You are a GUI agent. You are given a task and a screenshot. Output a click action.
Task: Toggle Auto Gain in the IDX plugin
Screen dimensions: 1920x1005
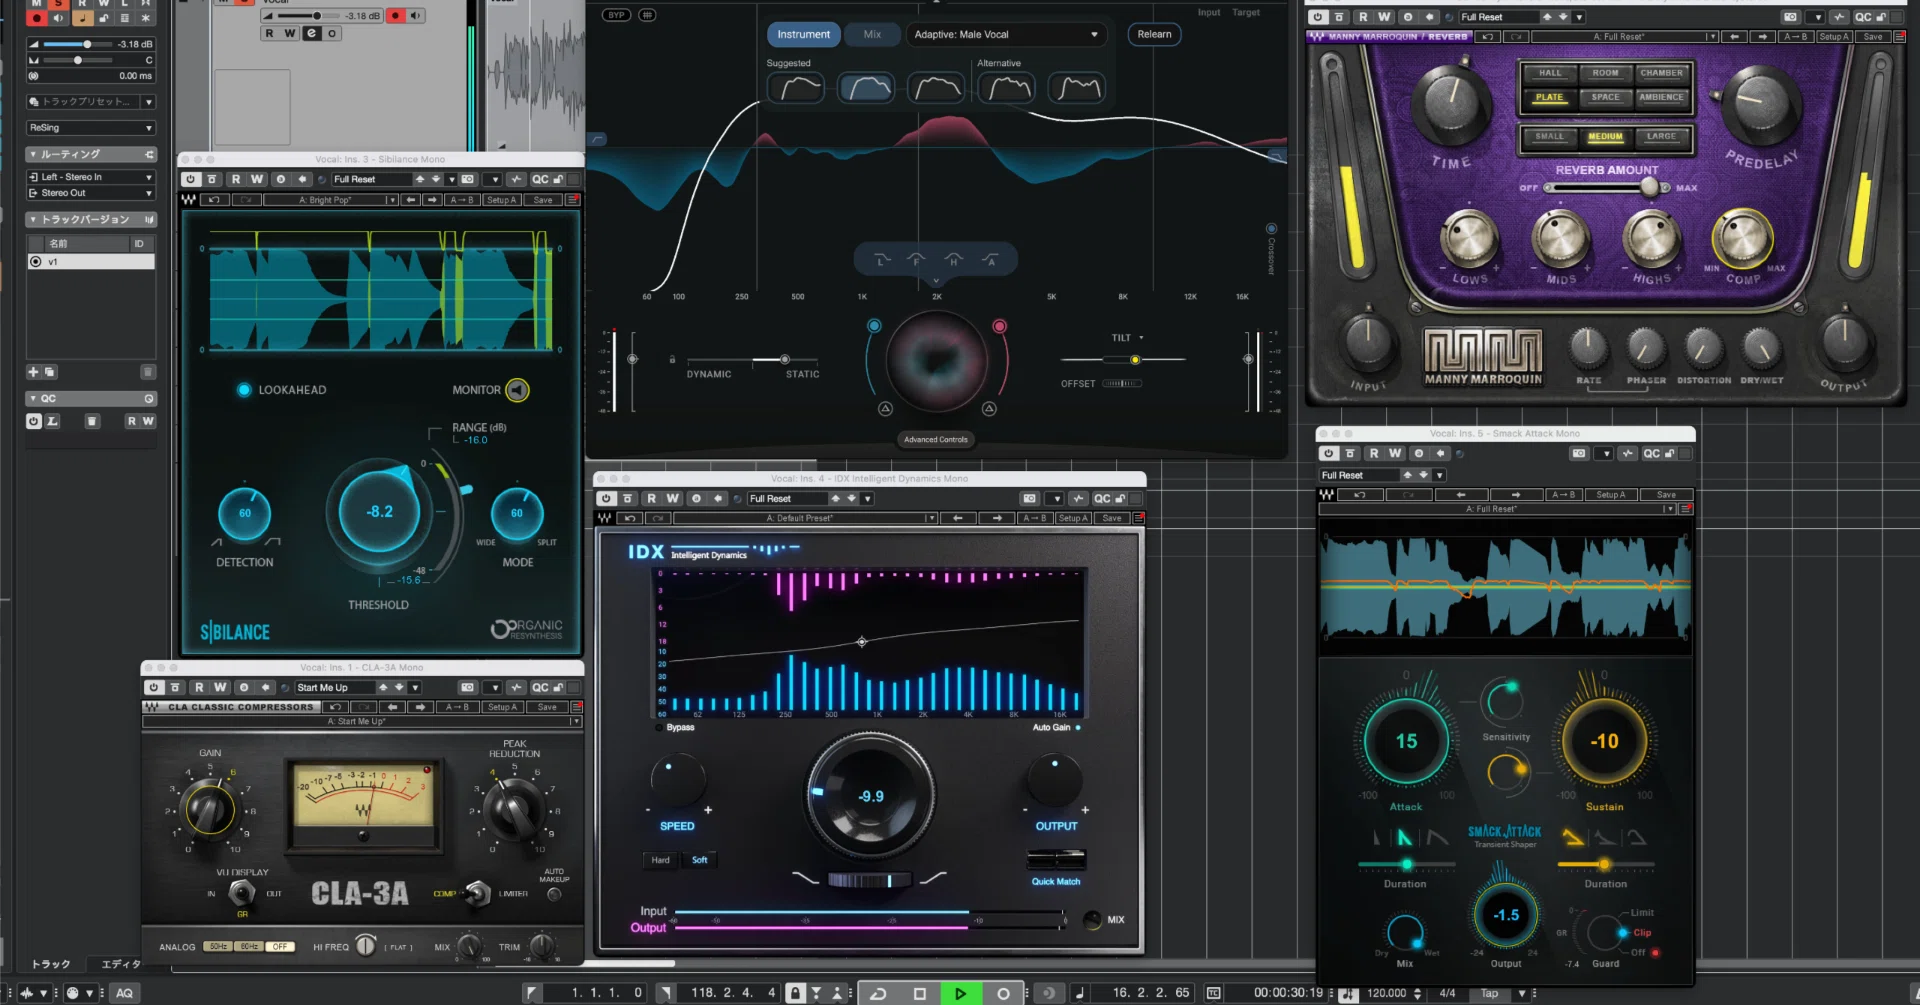point(1078,728)
